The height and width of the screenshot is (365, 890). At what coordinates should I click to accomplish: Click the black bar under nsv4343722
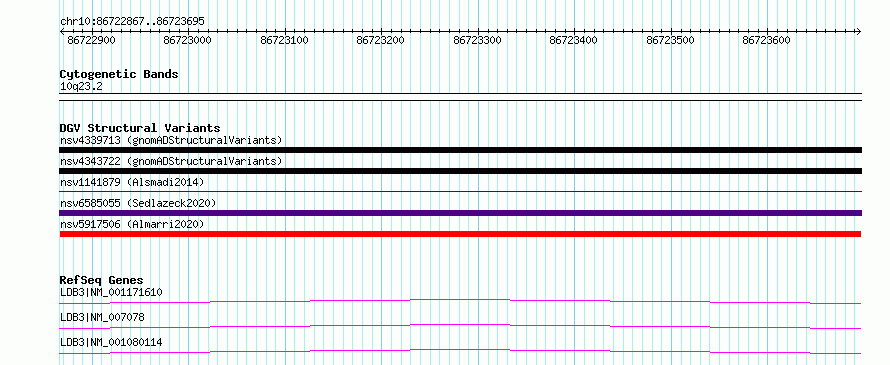[x=460, y=171]
